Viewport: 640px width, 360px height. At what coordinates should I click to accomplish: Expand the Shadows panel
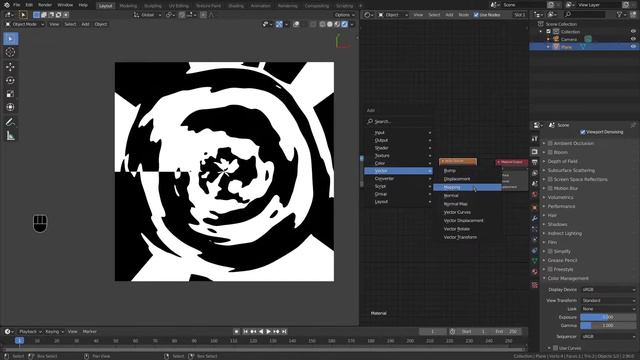point(557,224)
